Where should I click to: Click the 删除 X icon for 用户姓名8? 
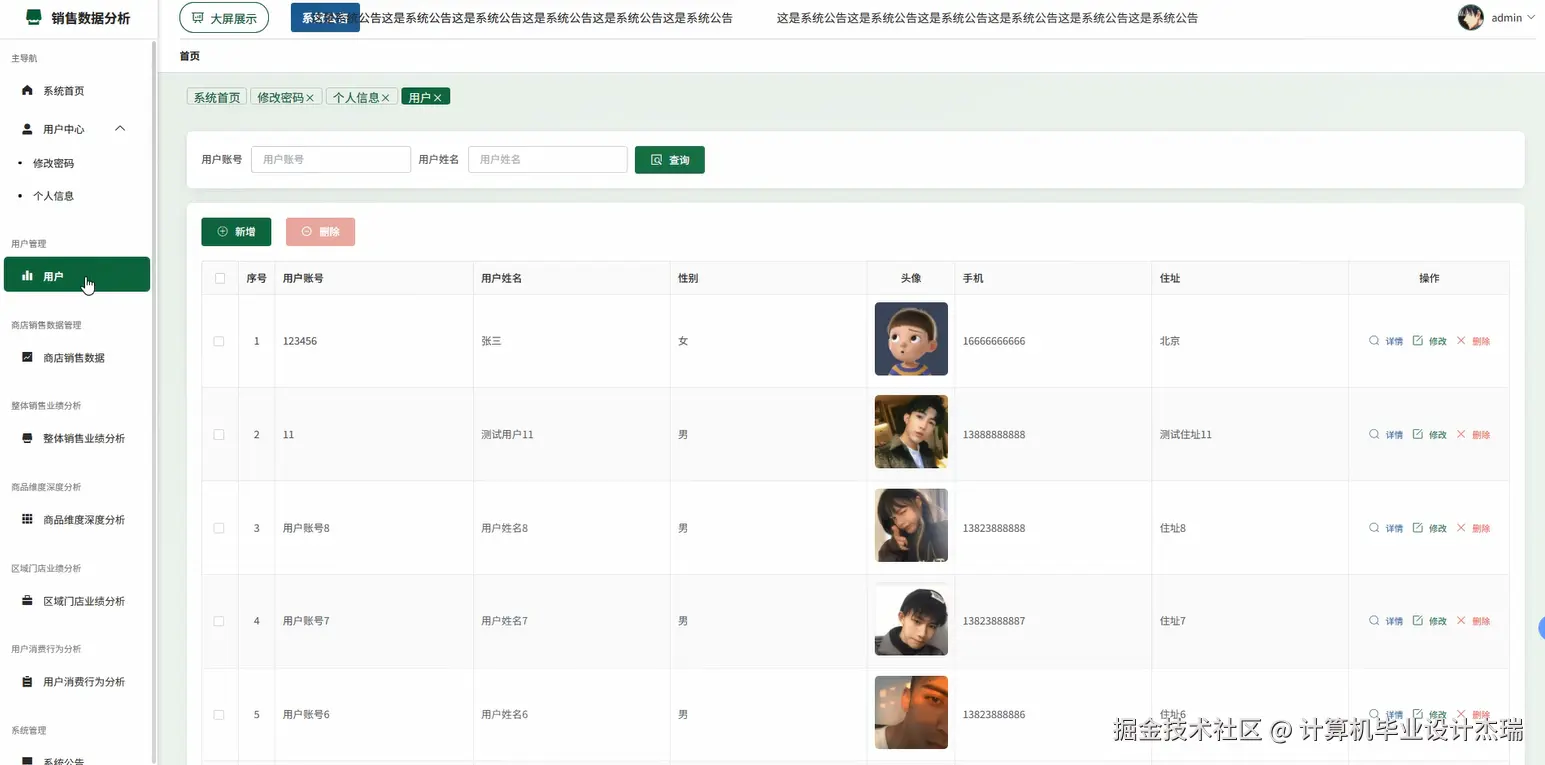tap(1460, 528)
